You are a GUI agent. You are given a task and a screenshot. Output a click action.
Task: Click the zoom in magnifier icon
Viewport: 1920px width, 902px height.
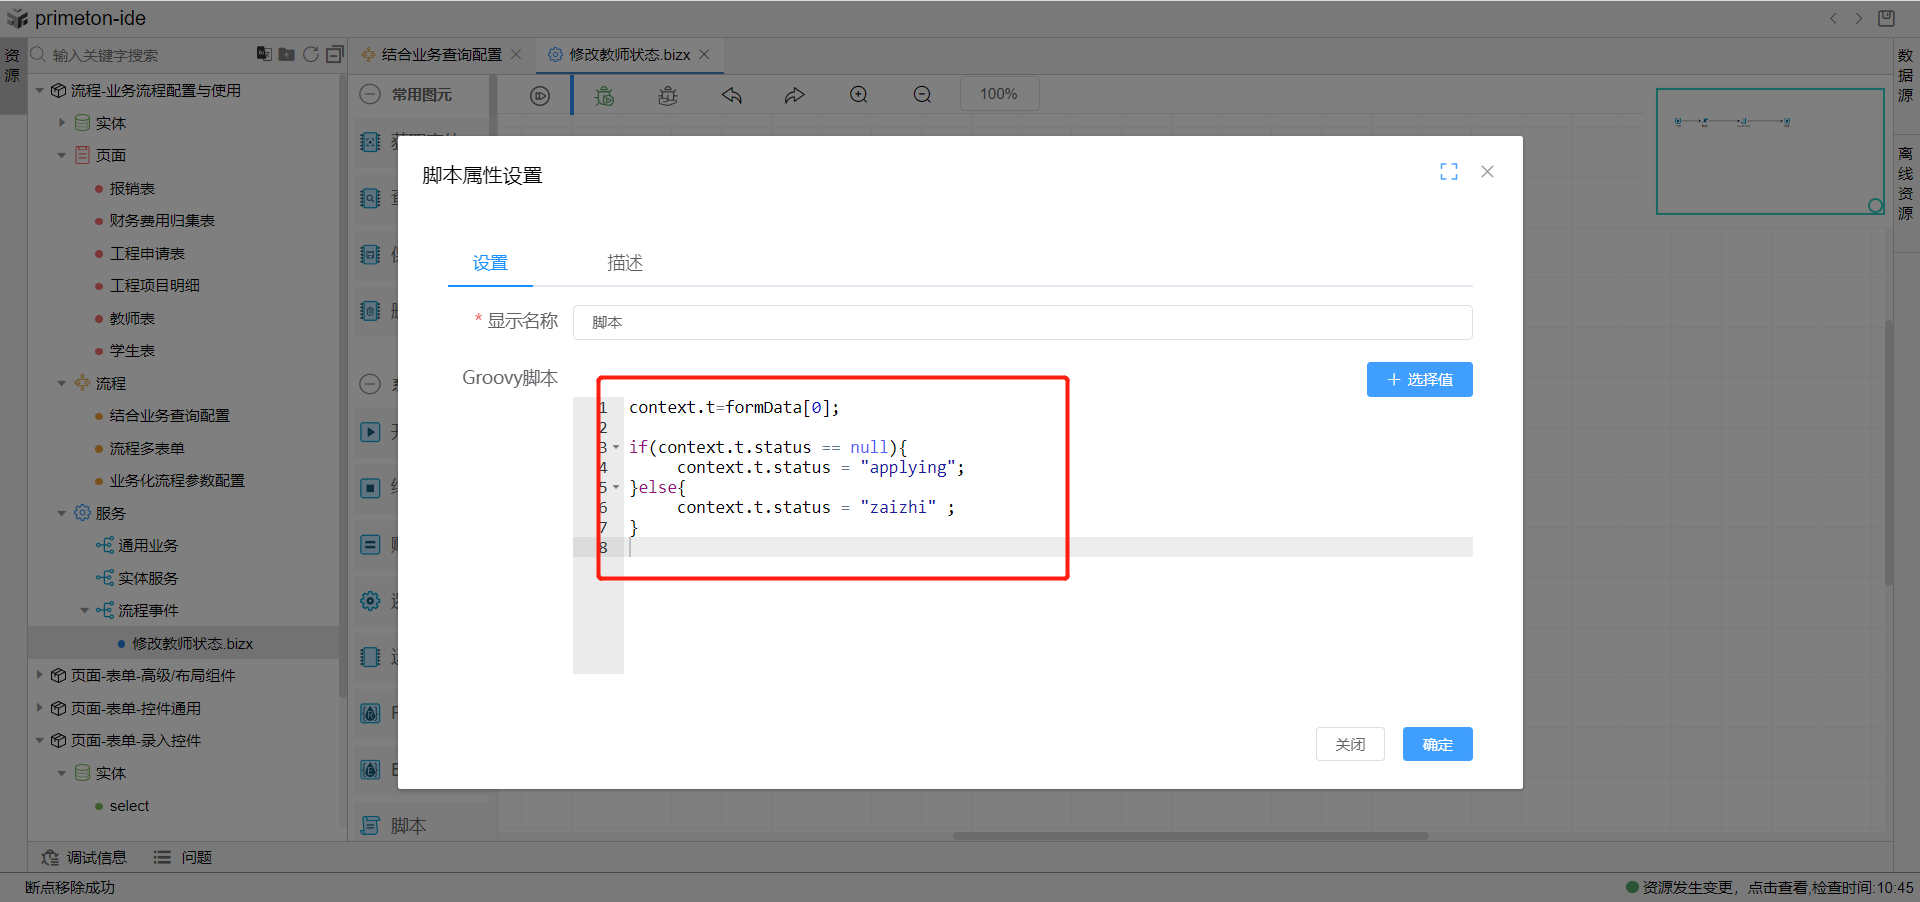859,95
